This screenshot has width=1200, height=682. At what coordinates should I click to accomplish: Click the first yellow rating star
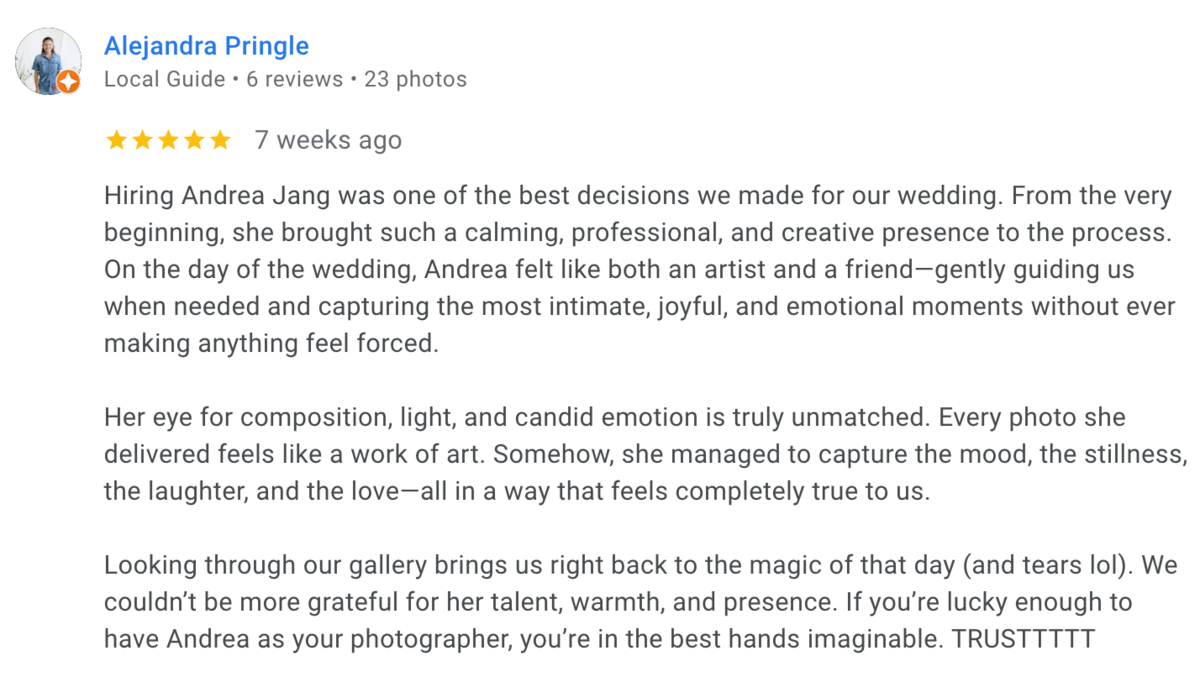click(116, 141)
